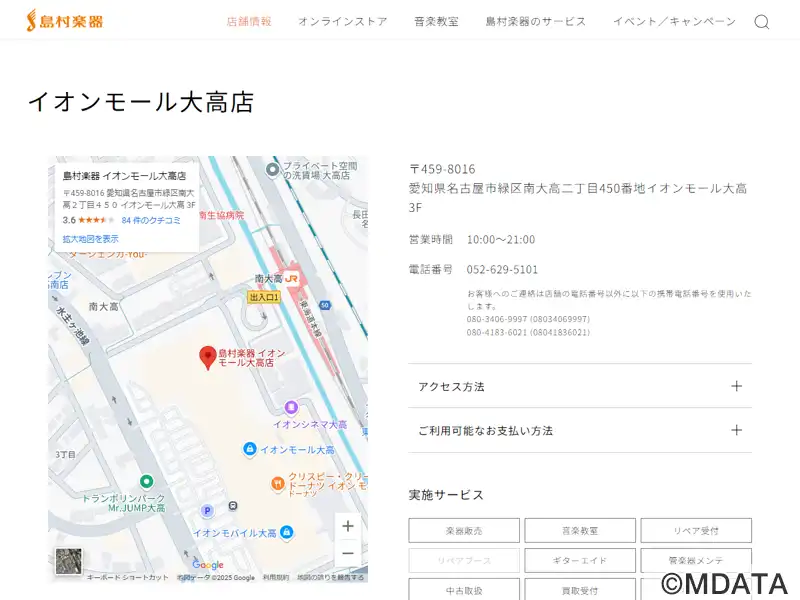Image resolution: width=800 pixels, height=600 pixels.
Task: Click the イオンシネマ大高 purple marker
Action: (x=291, y=408)
